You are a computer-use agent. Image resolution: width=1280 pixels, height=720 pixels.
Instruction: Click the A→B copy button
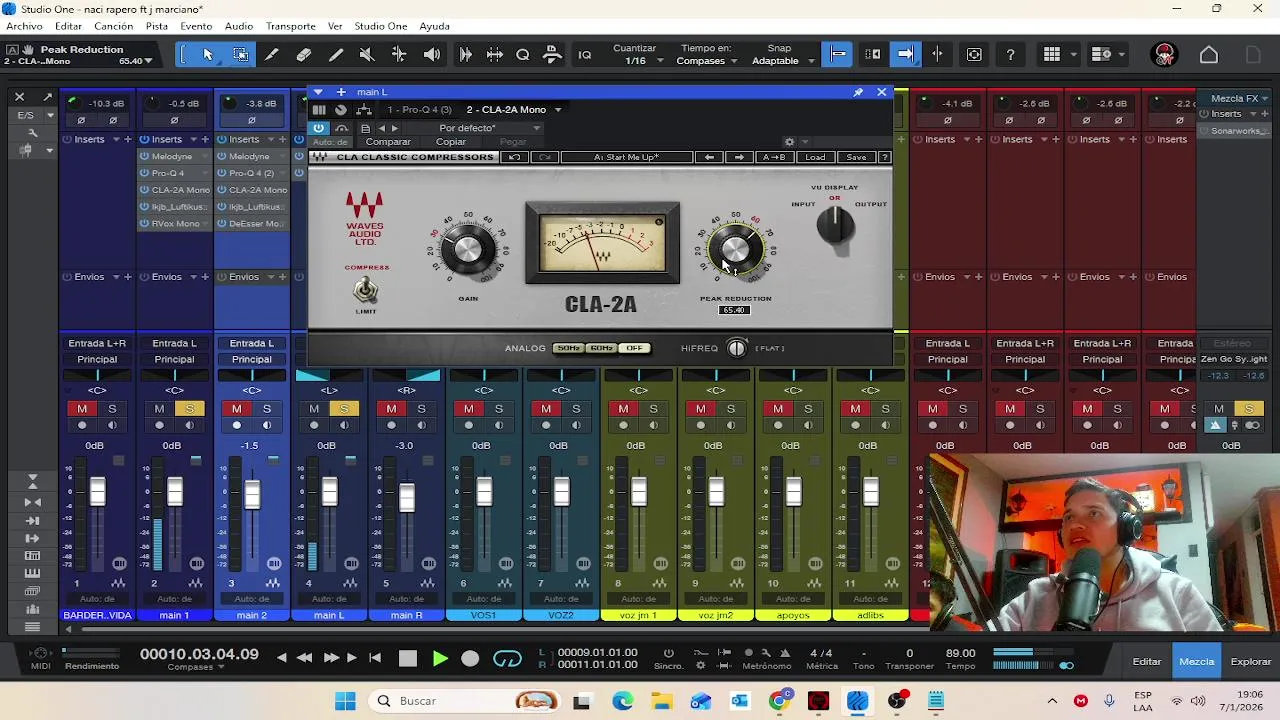tap(773, 157)
